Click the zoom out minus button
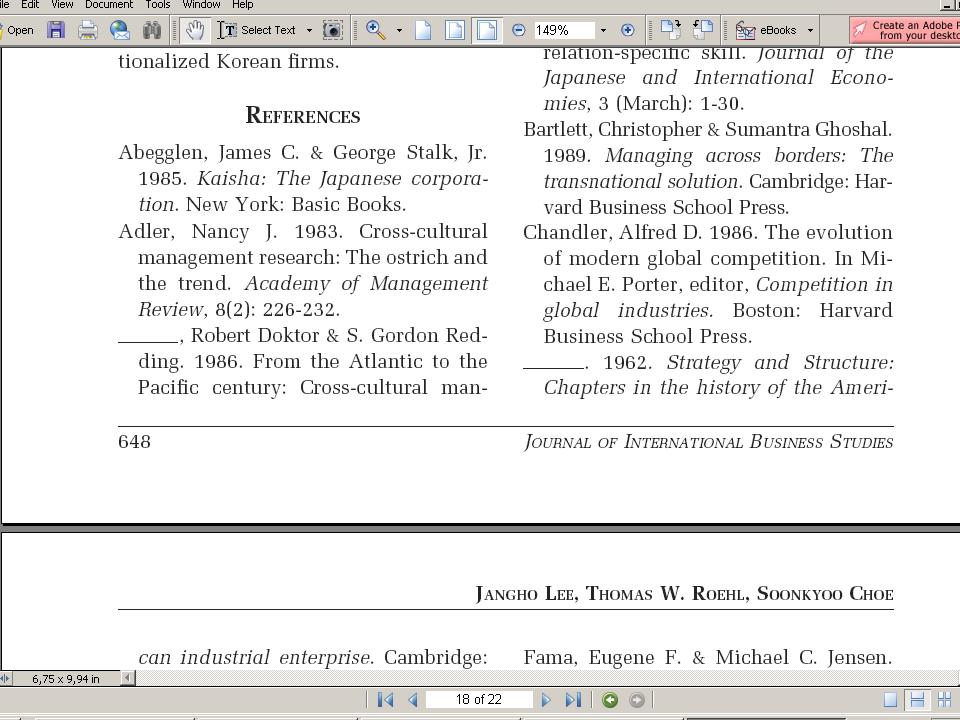The image size is (960, 720). coord(518,30)
